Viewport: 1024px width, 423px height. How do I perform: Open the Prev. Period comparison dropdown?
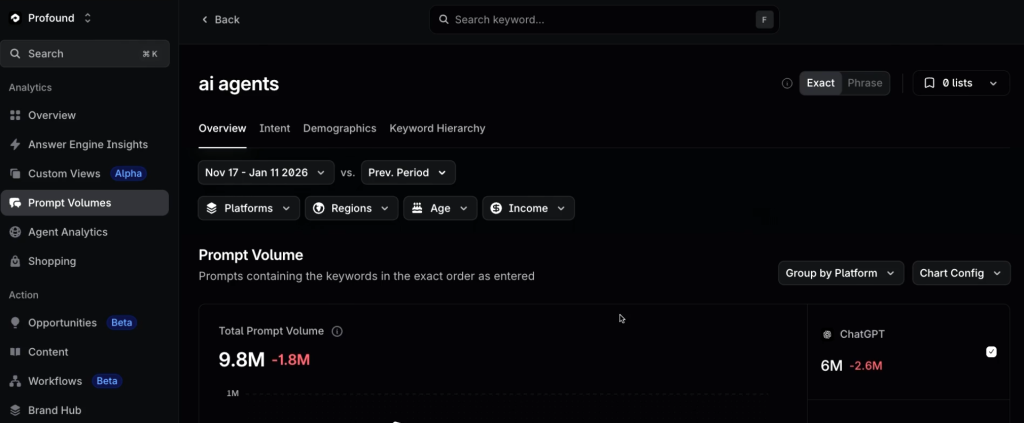pos(408,172)
